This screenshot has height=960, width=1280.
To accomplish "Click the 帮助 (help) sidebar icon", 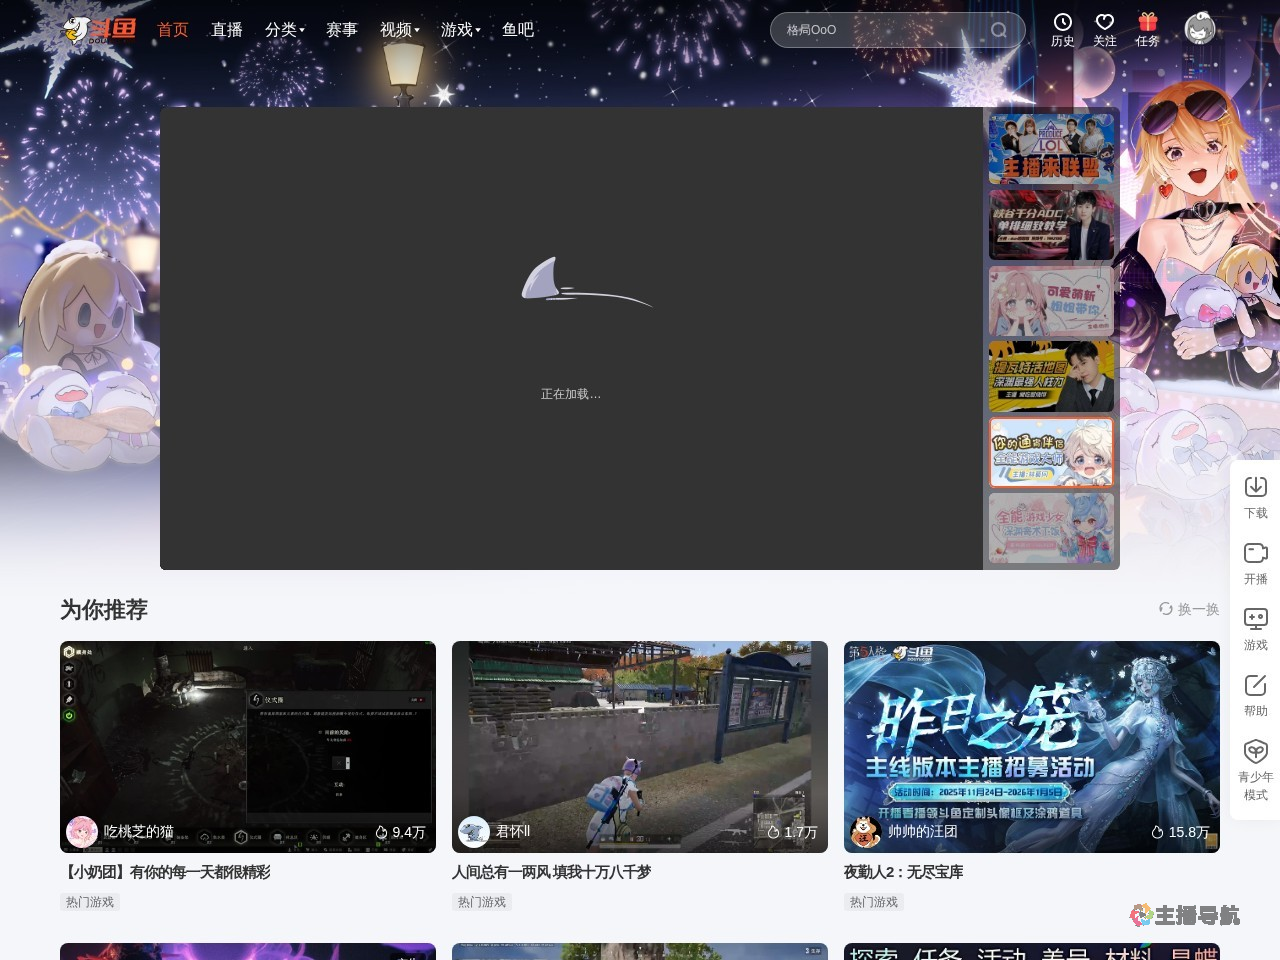I will tap(1255, 694).
